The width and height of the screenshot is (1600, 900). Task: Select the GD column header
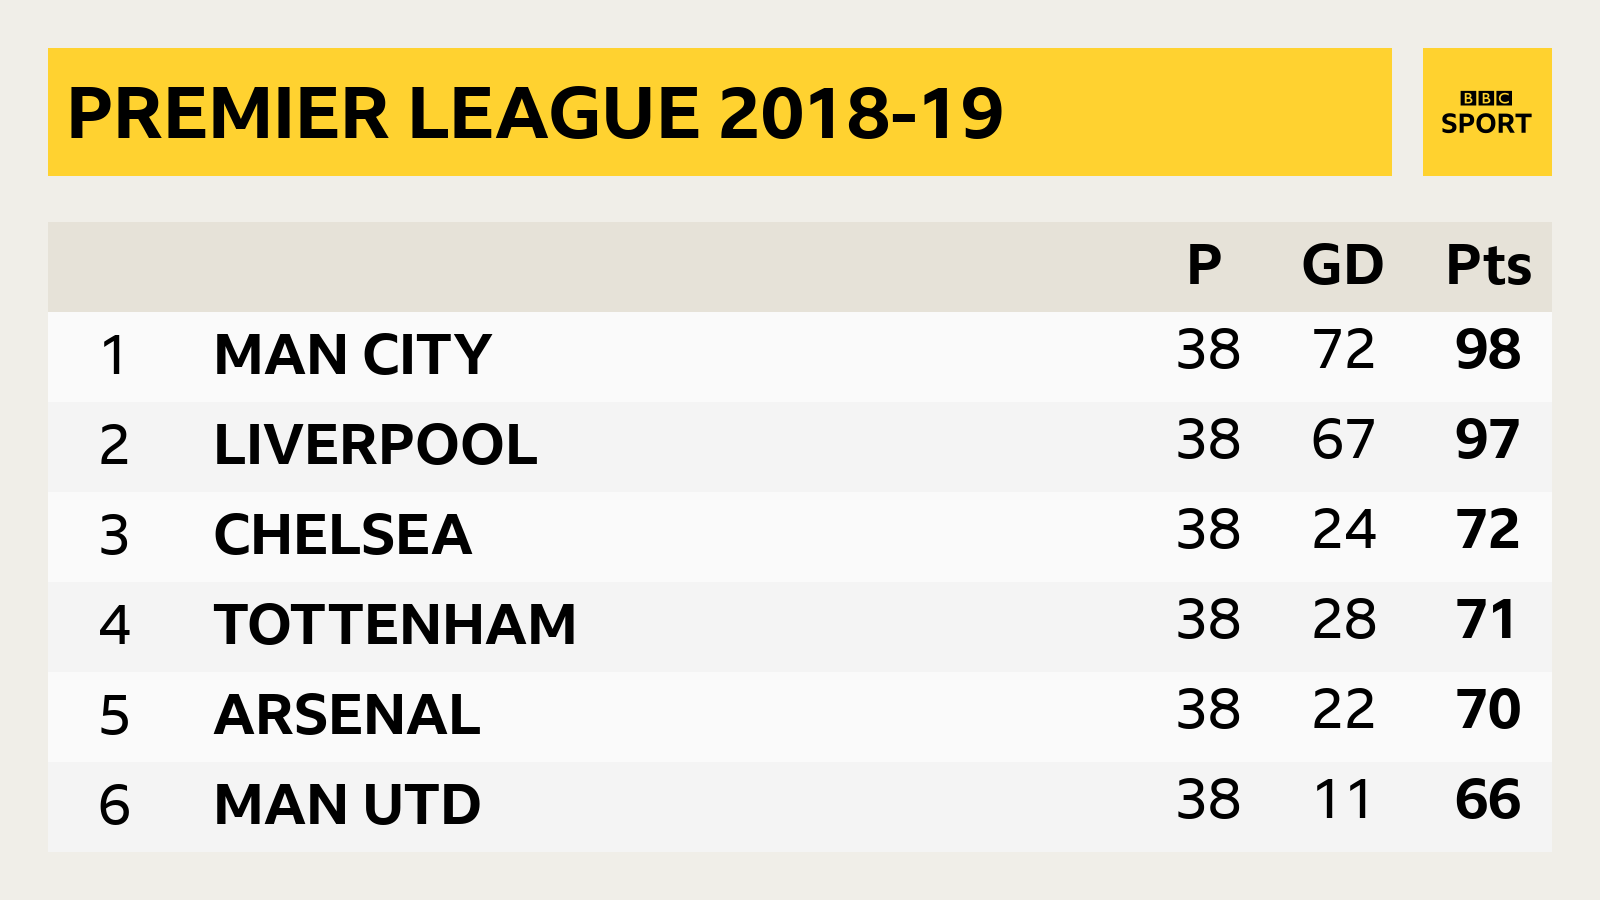[x=1343, y=265]
